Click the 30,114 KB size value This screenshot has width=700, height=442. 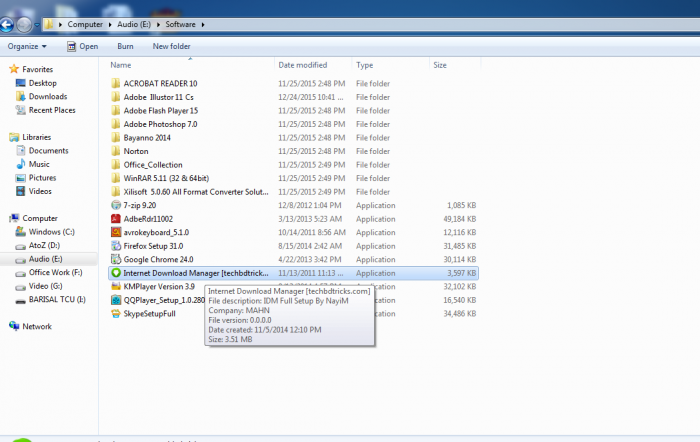[x=459, y=259]
